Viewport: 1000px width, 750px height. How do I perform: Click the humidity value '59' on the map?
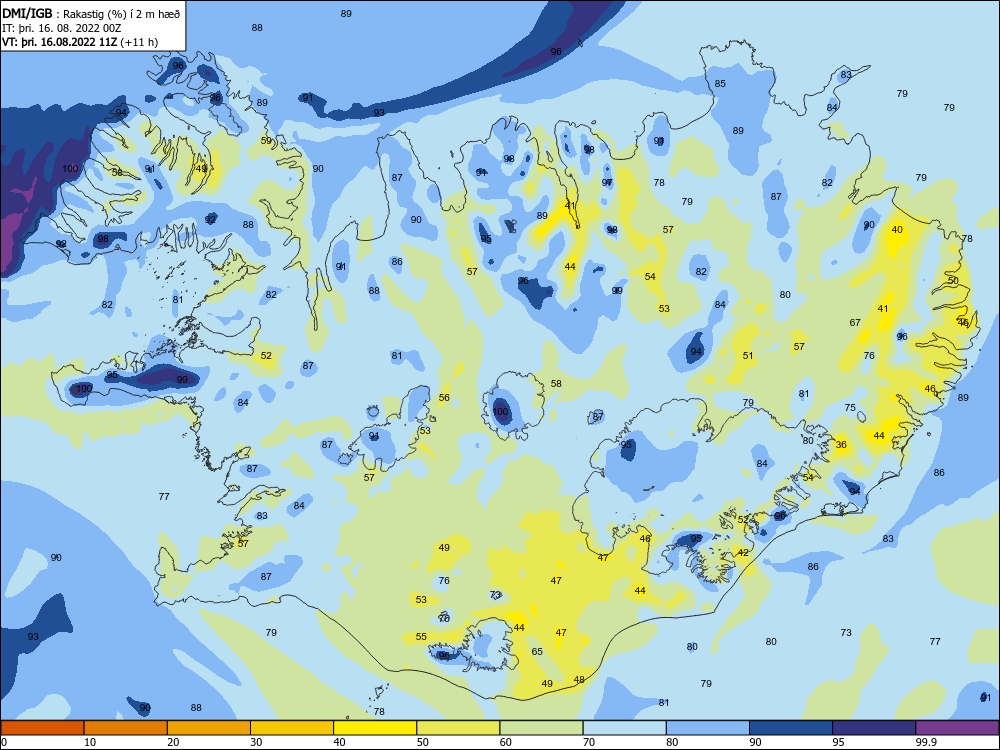[x=266, y=140]
